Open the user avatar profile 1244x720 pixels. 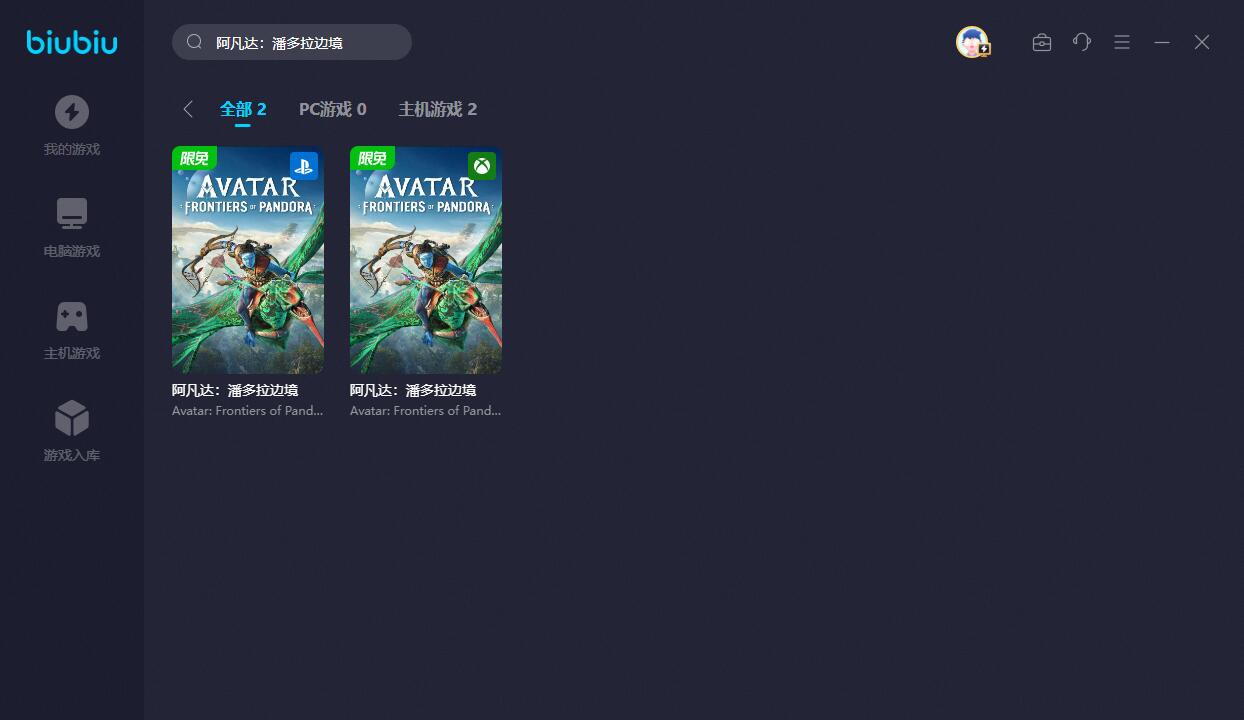click(973, 42)
